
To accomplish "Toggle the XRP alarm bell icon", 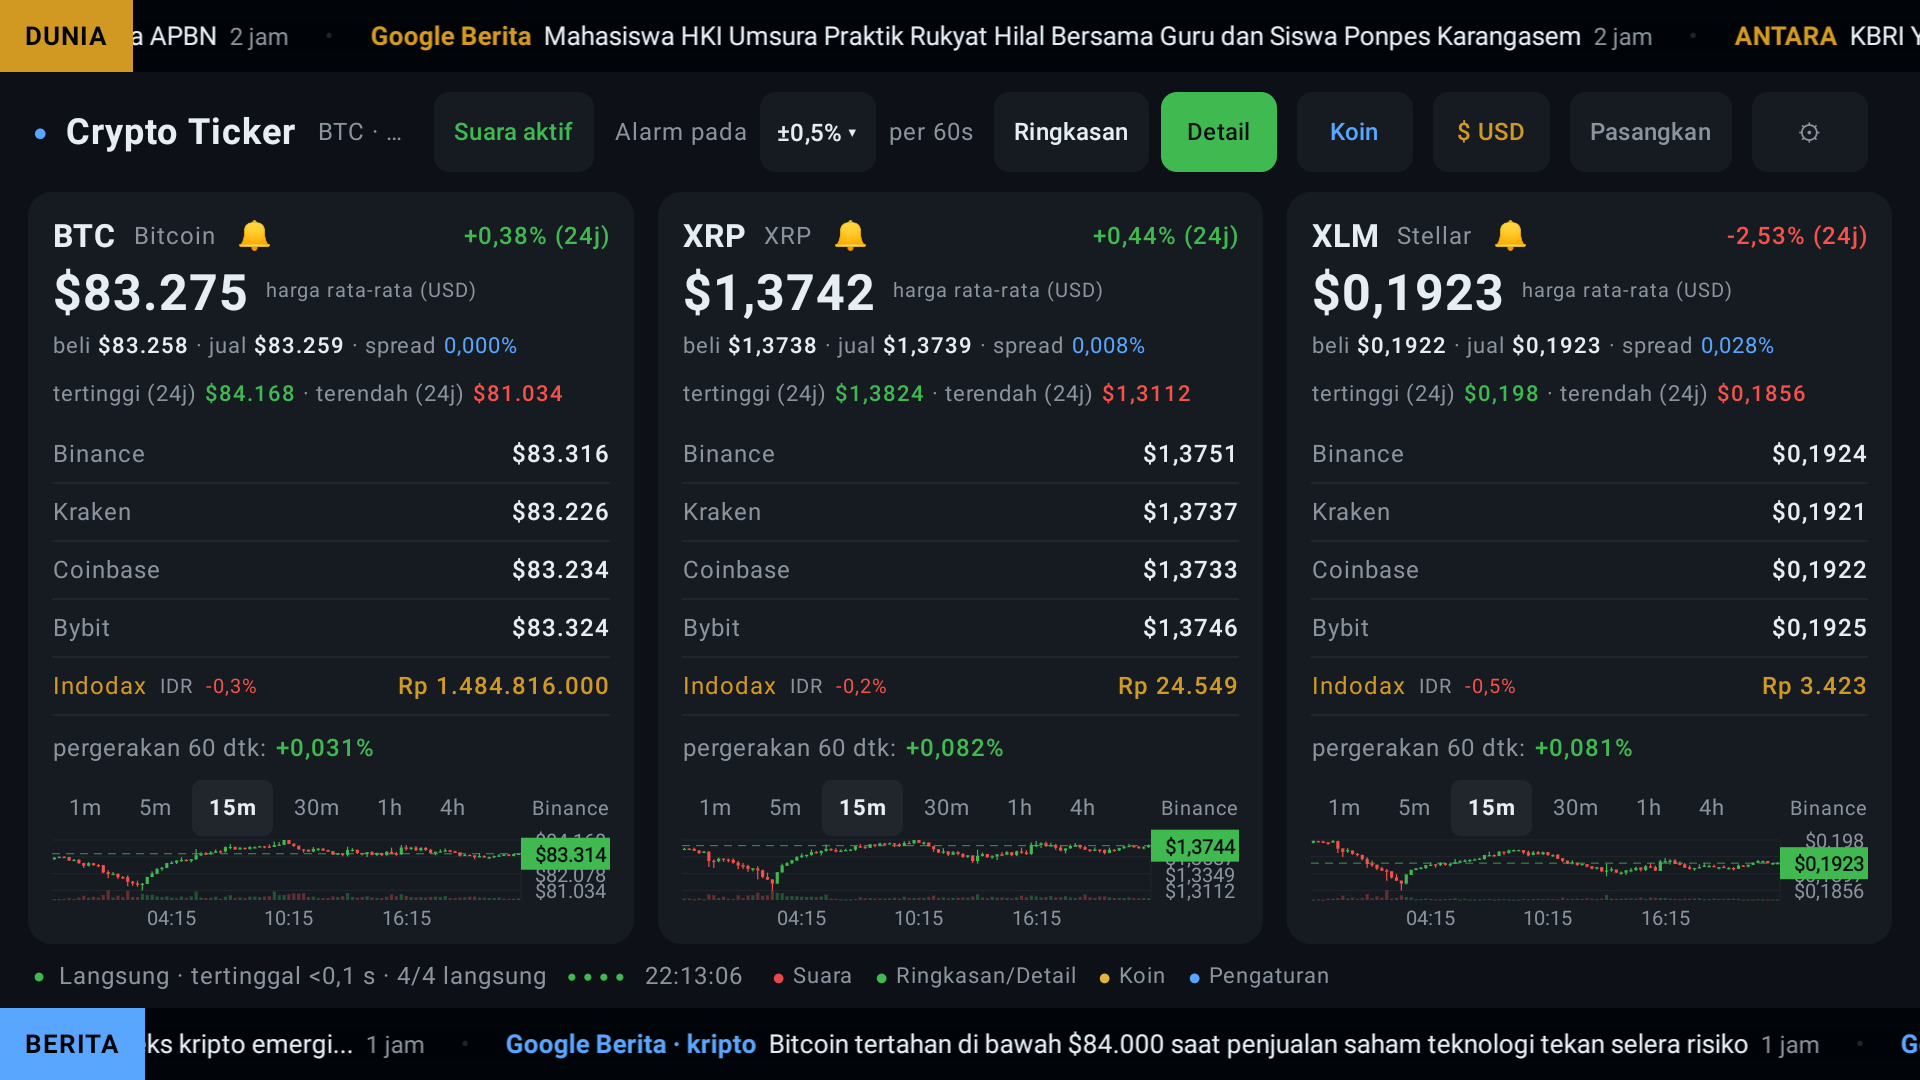I will (850, 236).
